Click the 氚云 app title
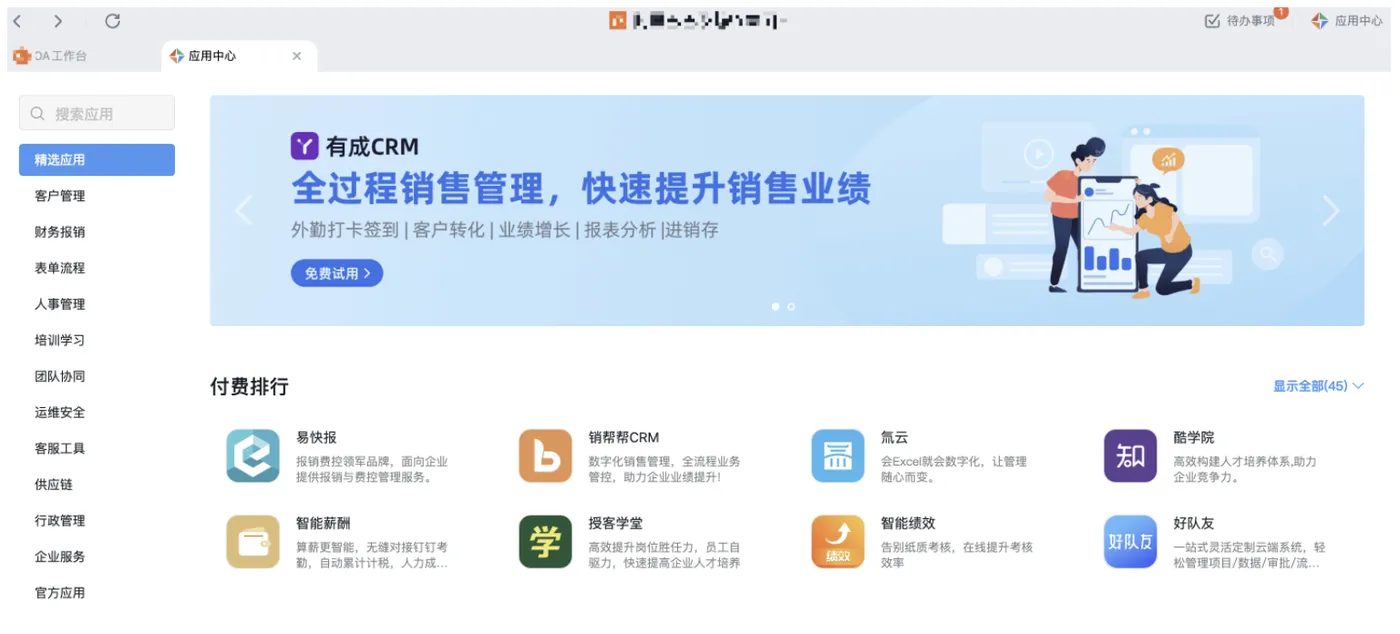The height and width of the screenshot is (634, 1400). pyautogui.click(x=894, y=438)
